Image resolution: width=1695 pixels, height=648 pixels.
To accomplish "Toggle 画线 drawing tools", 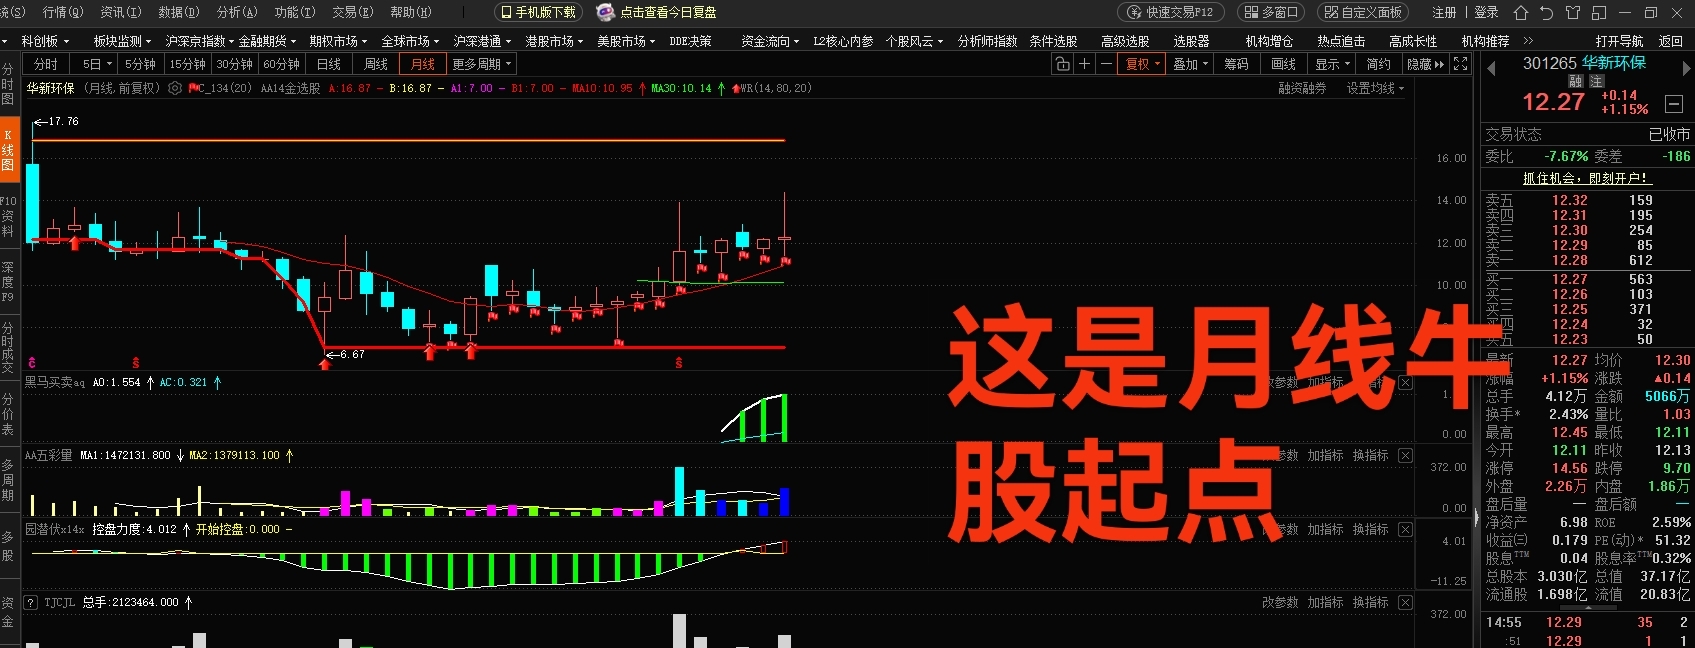I will coord(1283,64).
